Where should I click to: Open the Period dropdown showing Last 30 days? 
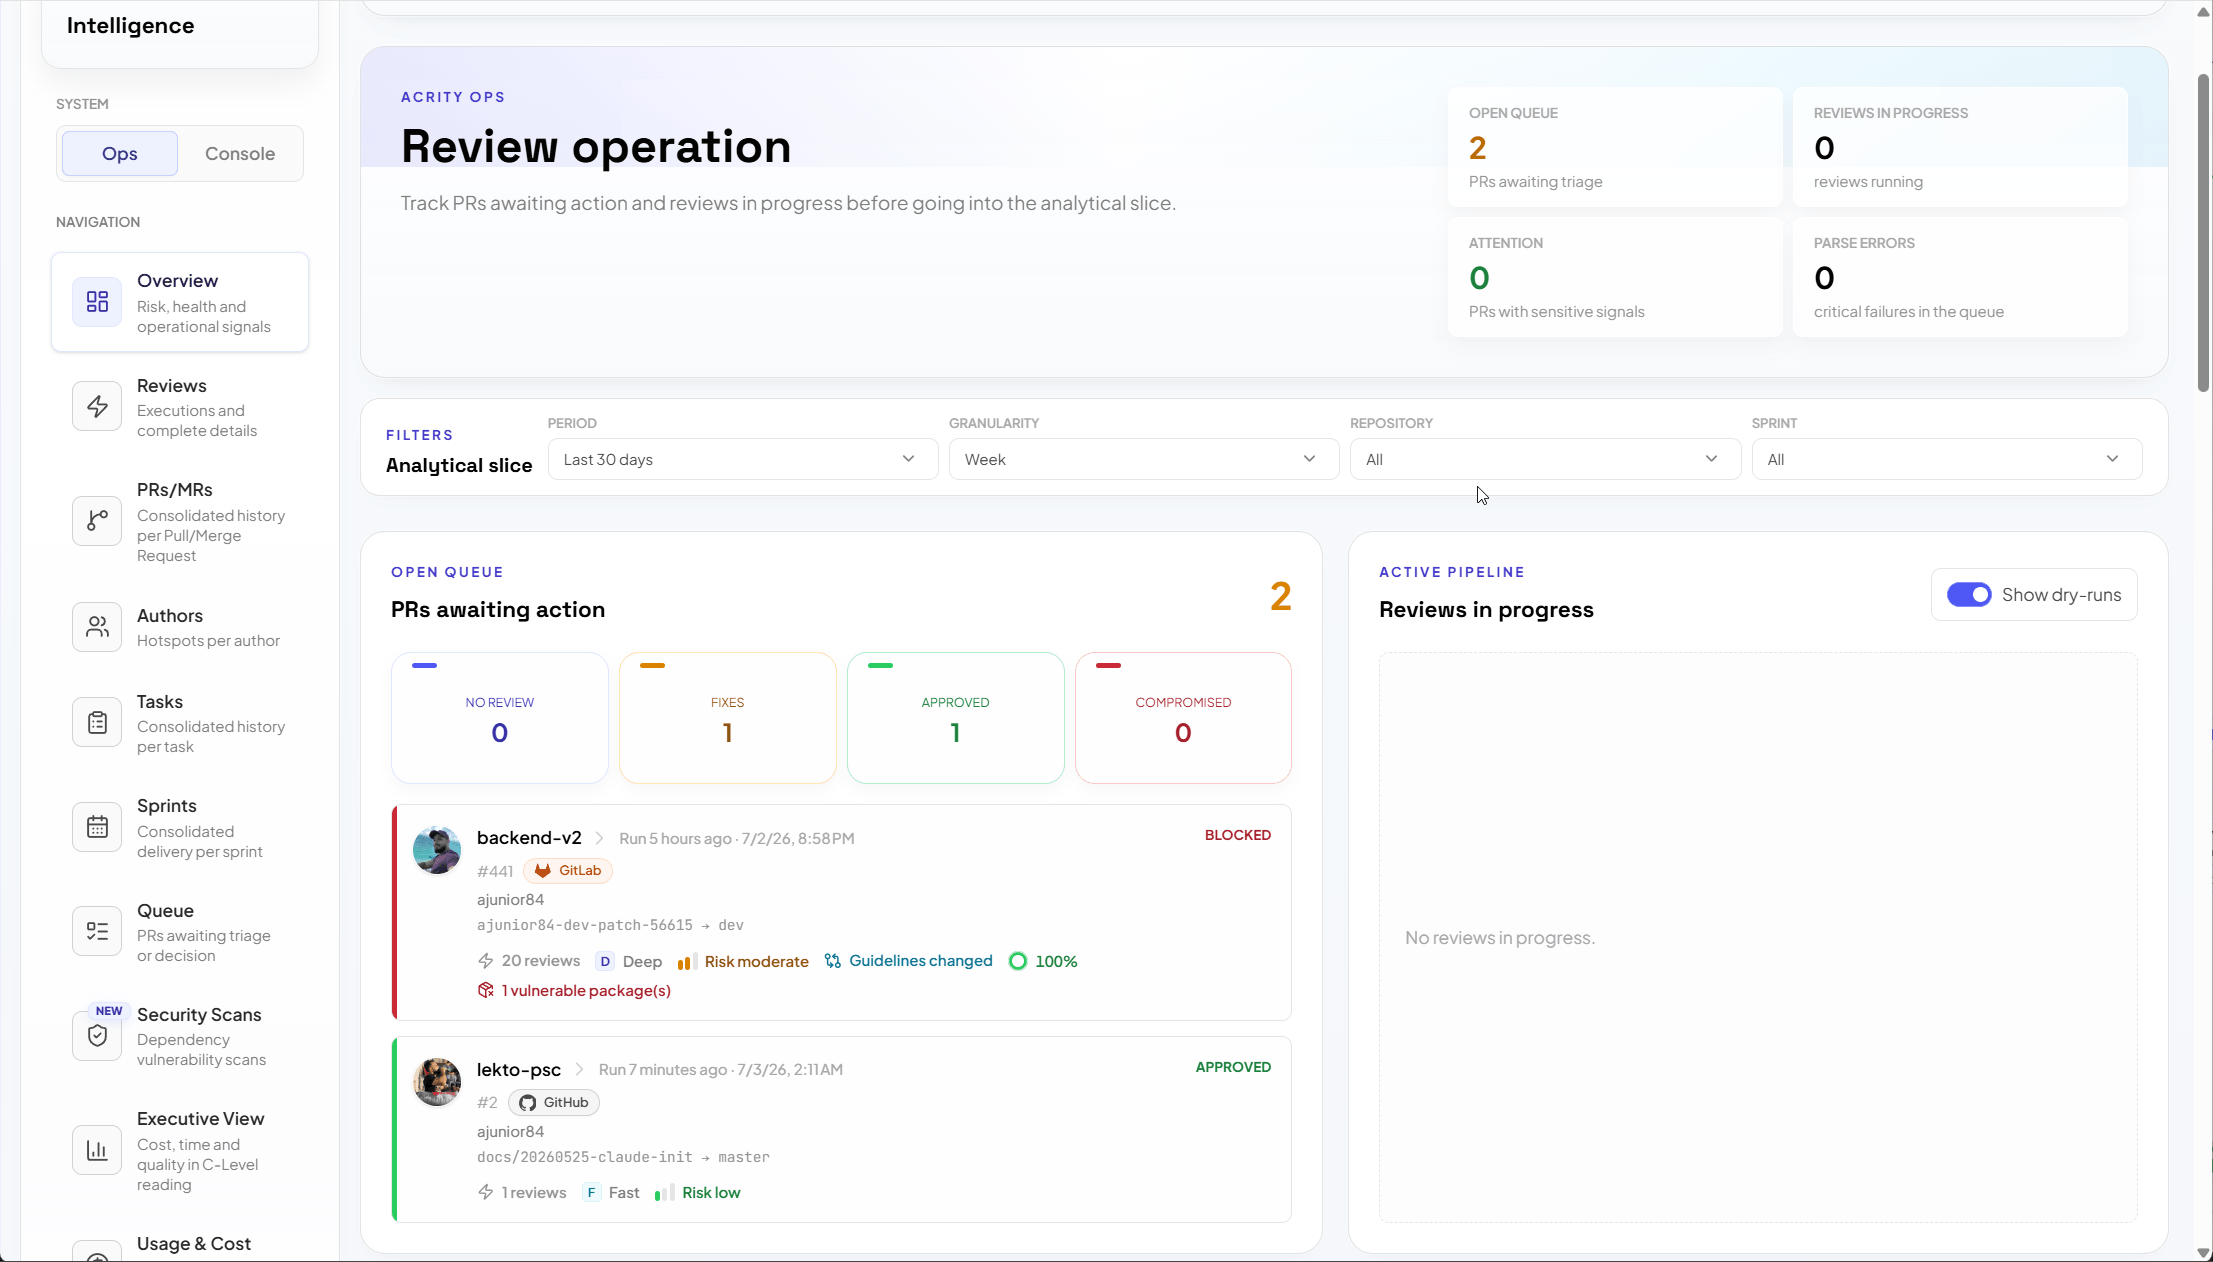click(742, 459)
